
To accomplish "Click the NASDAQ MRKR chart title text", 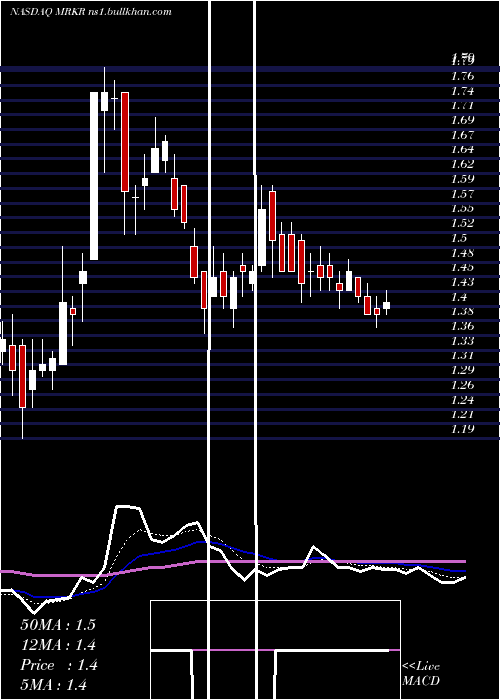I will coord(91,12).
